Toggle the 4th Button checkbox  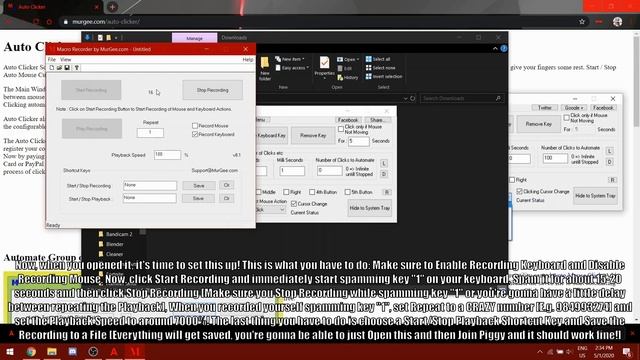(312, 192)
